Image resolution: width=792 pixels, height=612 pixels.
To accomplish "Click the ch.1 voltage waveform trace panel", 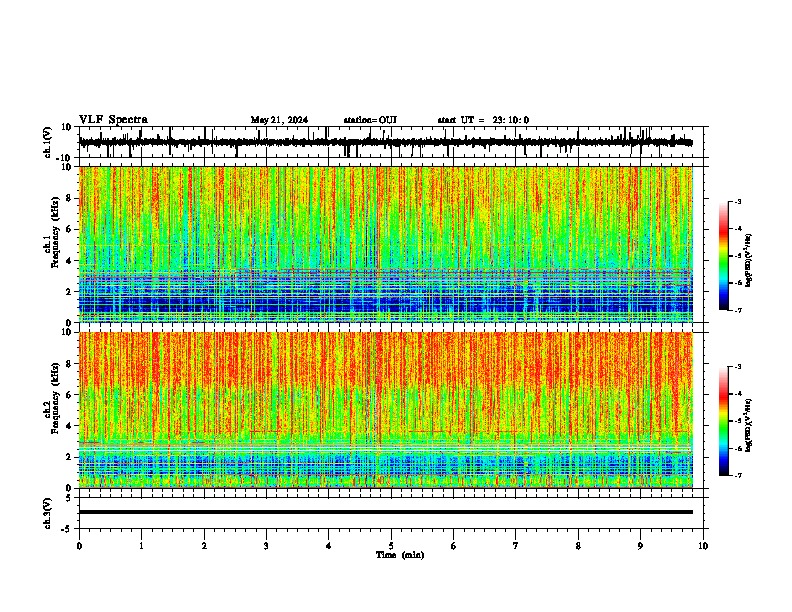I will click(x=393, y=142).
